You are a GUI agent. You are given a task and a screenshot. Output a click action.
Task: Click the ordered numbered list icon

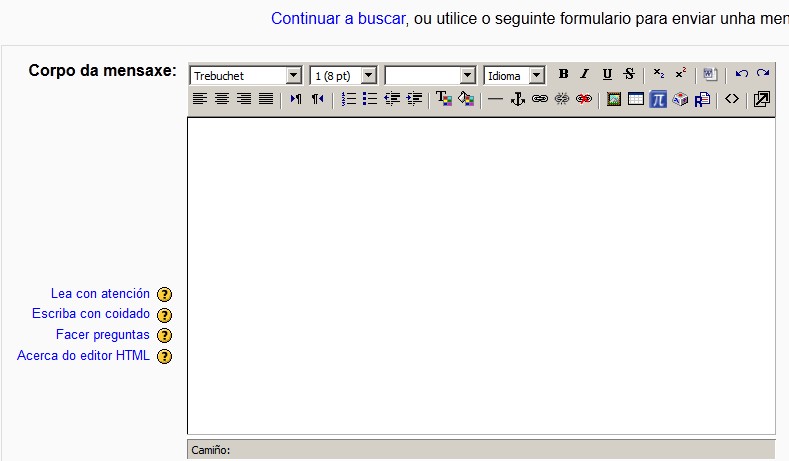click(349, 99)
